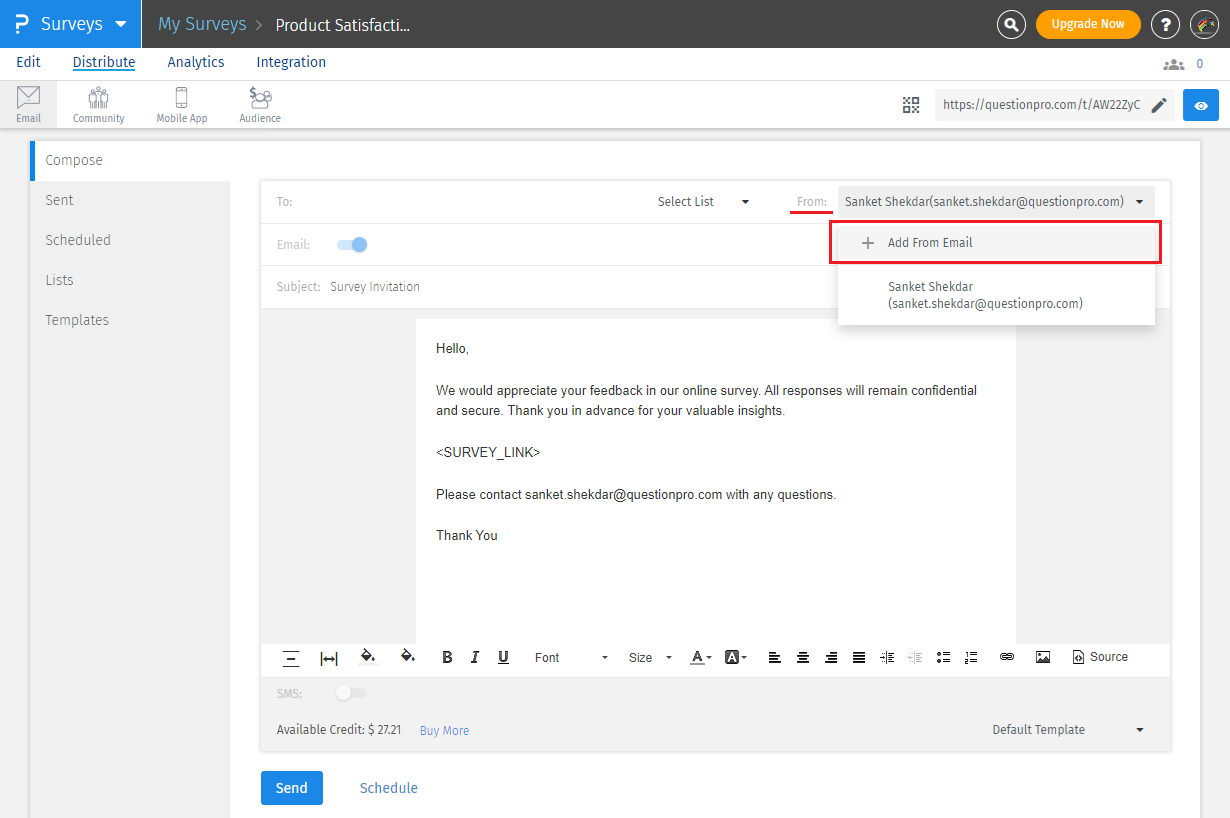Go to the Edit tab
The image size is (1230, 818).
point(29,62)
